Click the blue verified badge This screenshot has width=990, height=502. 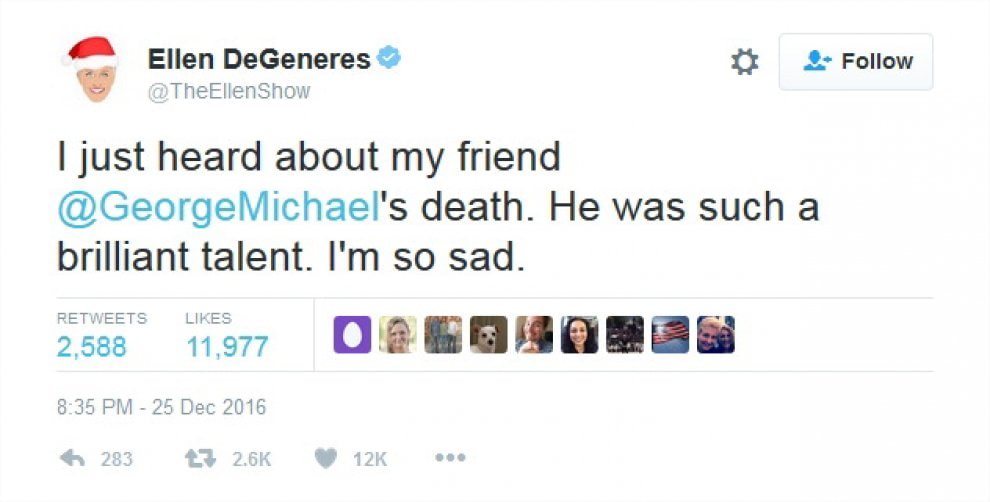click(390, 59)
